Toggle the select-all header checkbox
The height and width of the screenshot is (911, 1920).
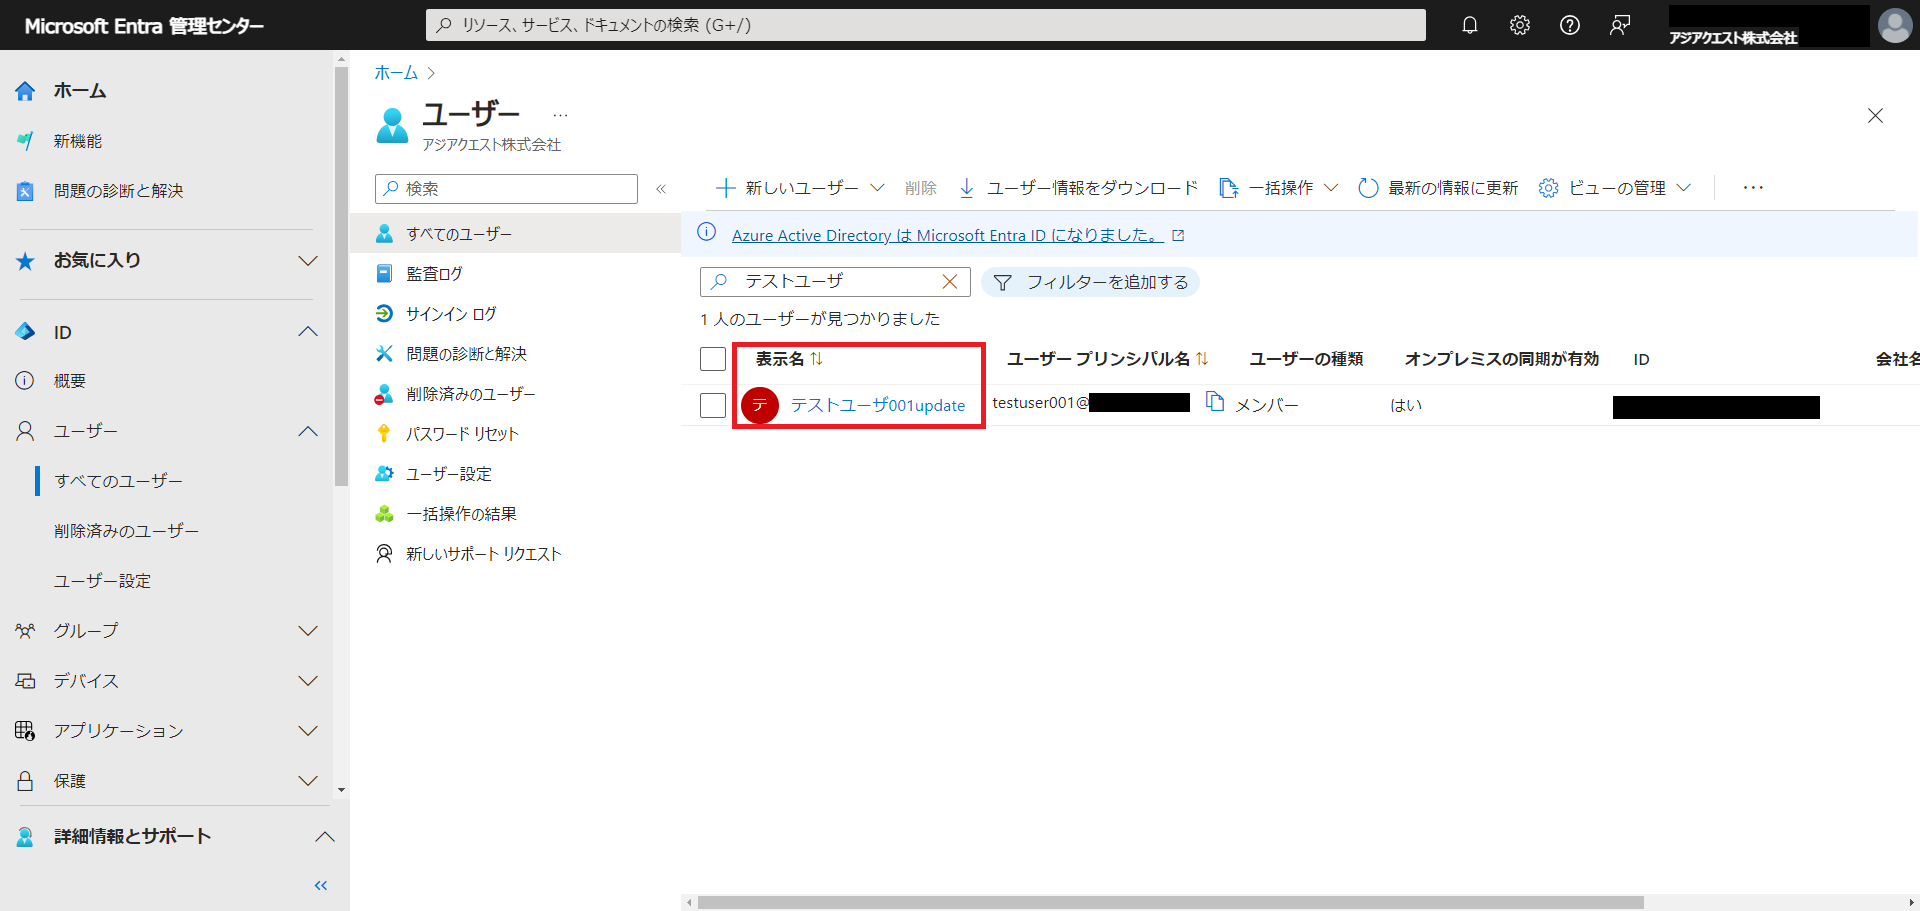(713, 359)
